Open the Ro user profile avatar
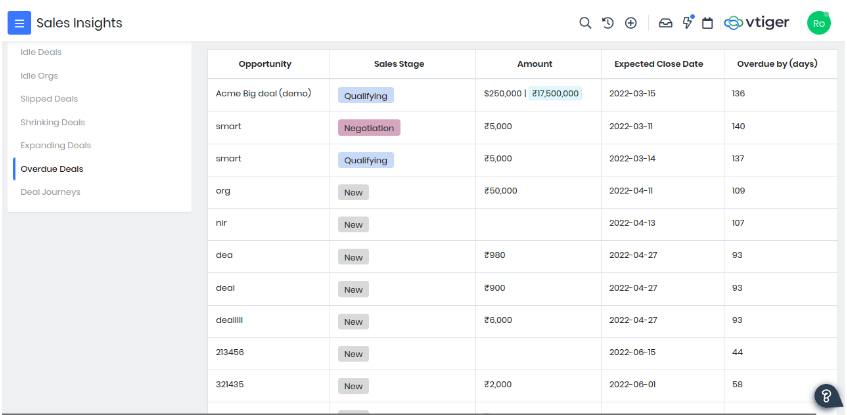The height and width of the screenshot is (415, 847). click(x=819, y=23)
